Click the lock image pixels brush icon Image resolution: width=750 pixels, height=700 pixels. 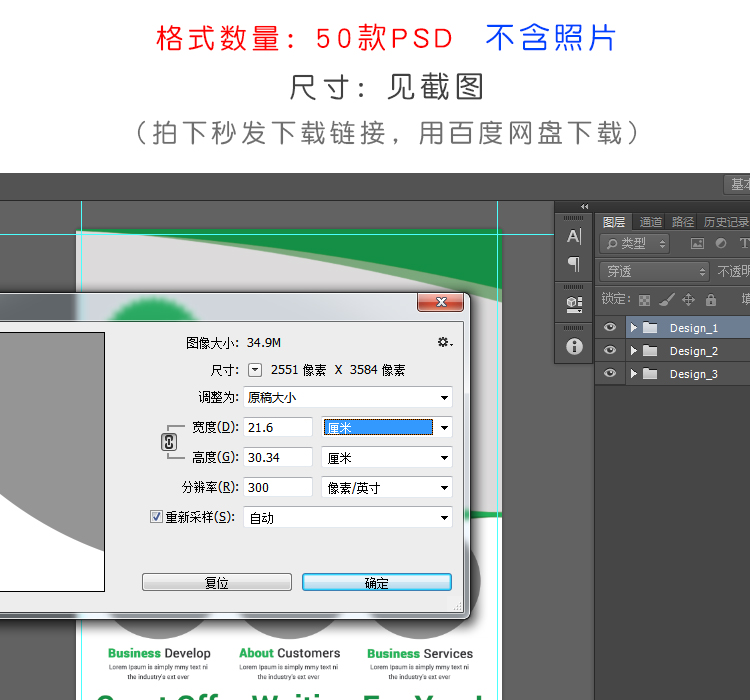[x=666, y=300]
